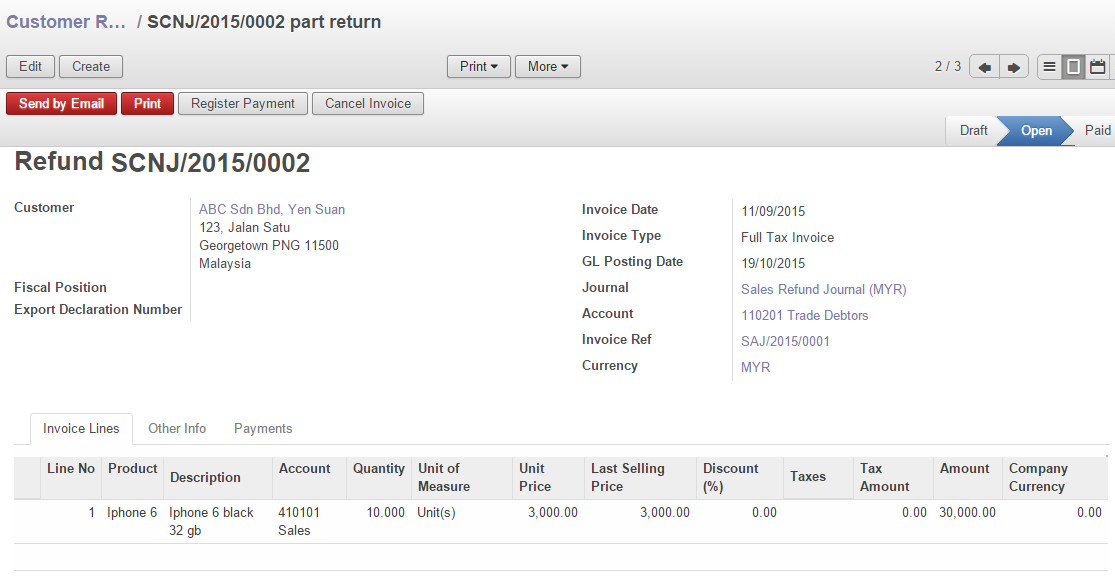
Task: Select the Invoice Lines tab
Action: click(x=81, y=428)
